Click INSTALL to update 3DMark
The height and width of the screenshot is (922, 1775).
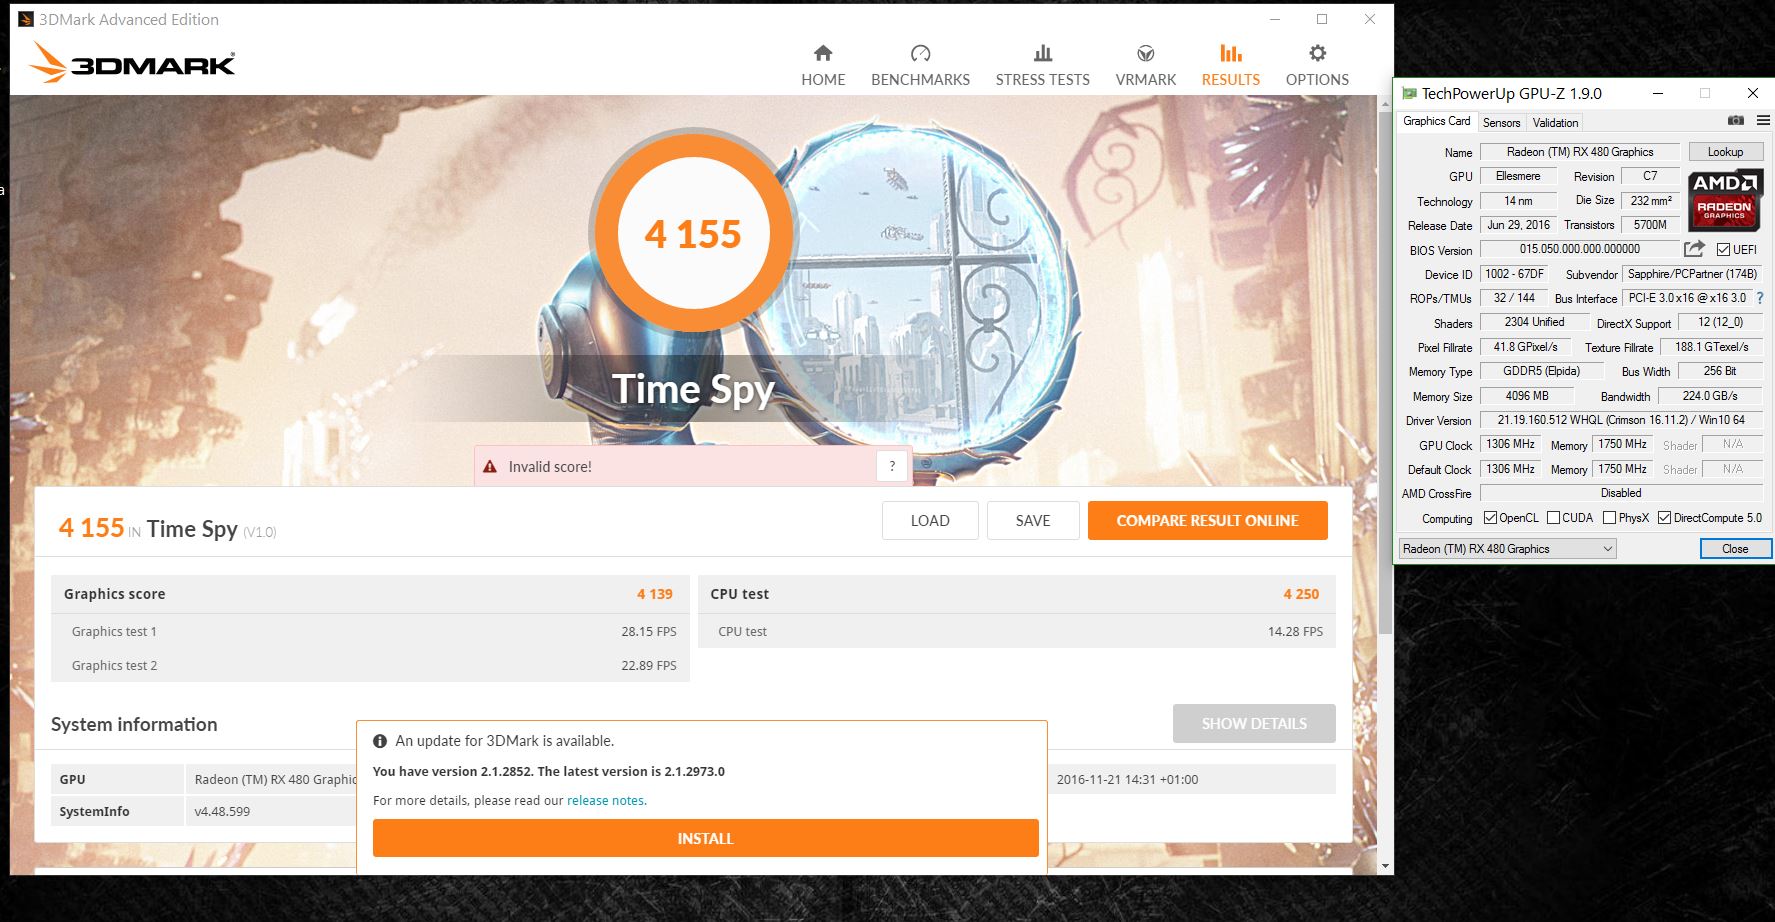point(705,839)
